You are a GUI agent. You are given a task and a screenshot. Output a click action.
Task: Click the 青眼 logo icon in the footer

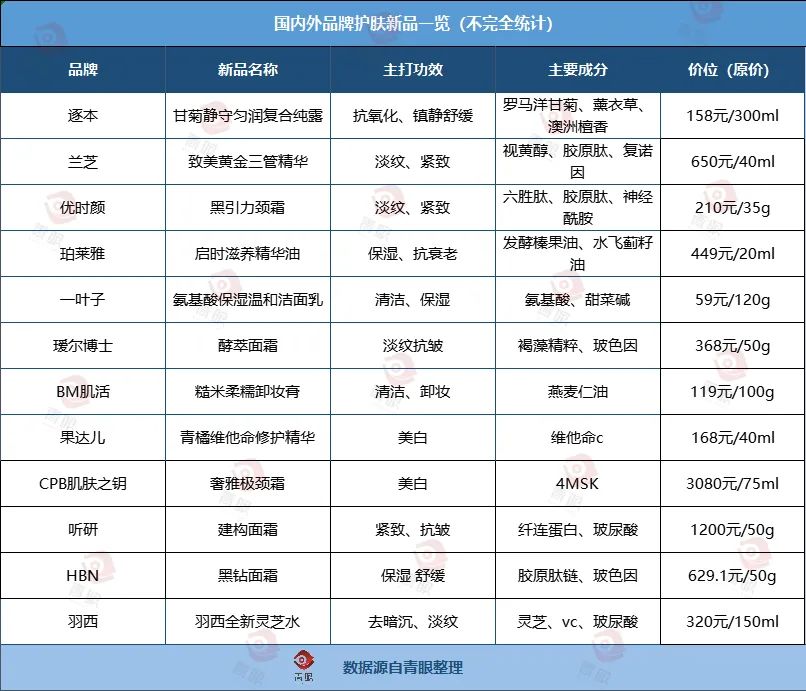tap(303, 666)
